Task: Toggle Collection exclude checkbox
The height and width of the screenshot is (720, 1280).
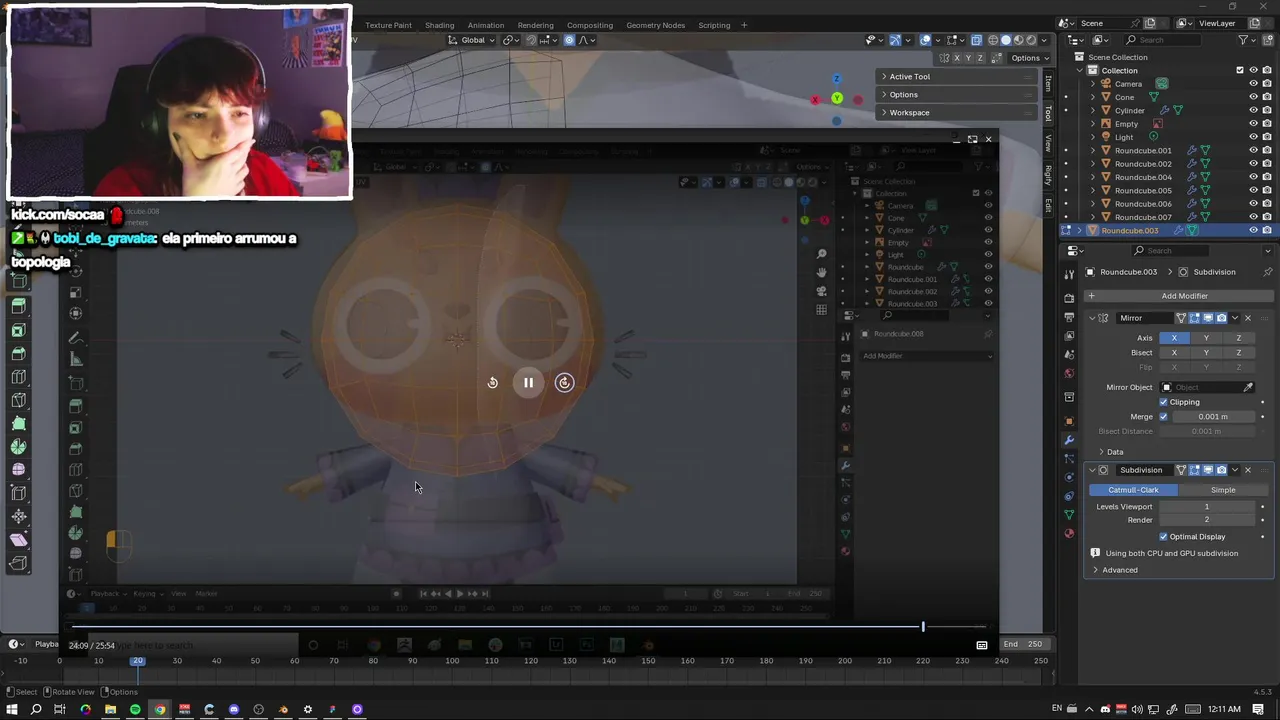Action: pyautogui.click(x=1240, y=70)
